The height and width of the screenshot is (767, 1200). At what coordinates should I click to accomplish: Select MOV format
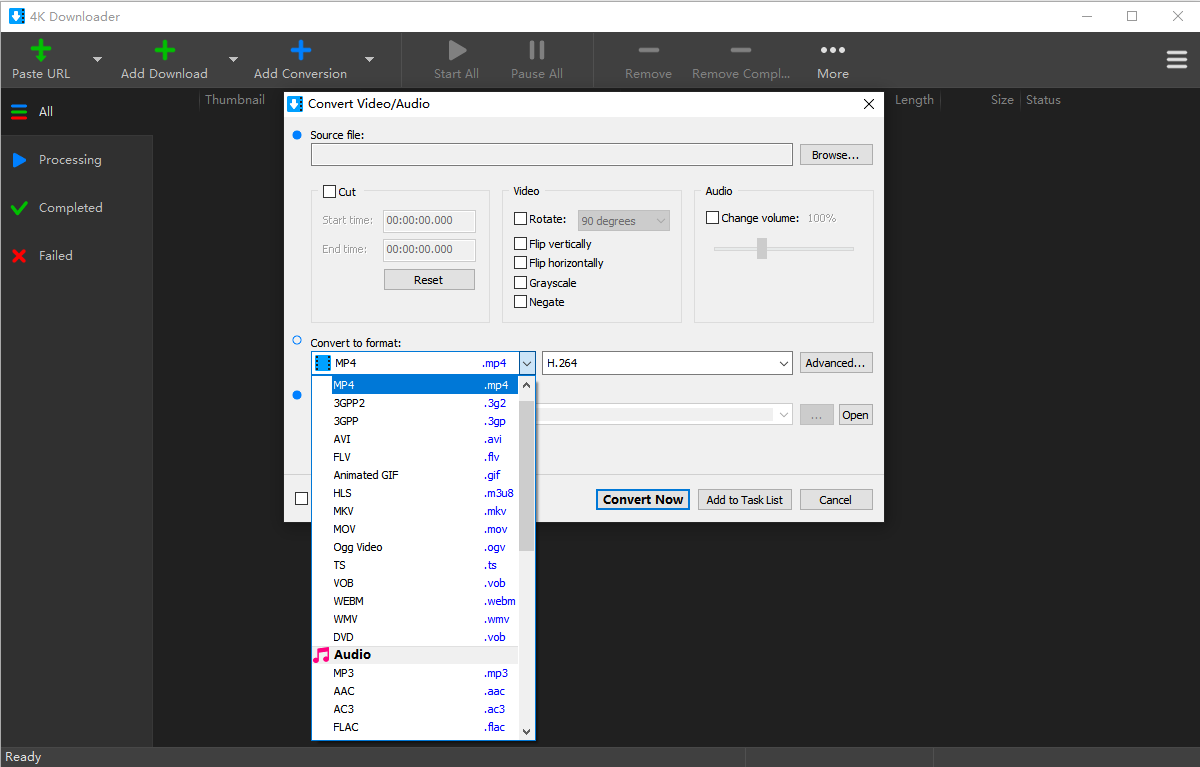click(x=415, y=529)
